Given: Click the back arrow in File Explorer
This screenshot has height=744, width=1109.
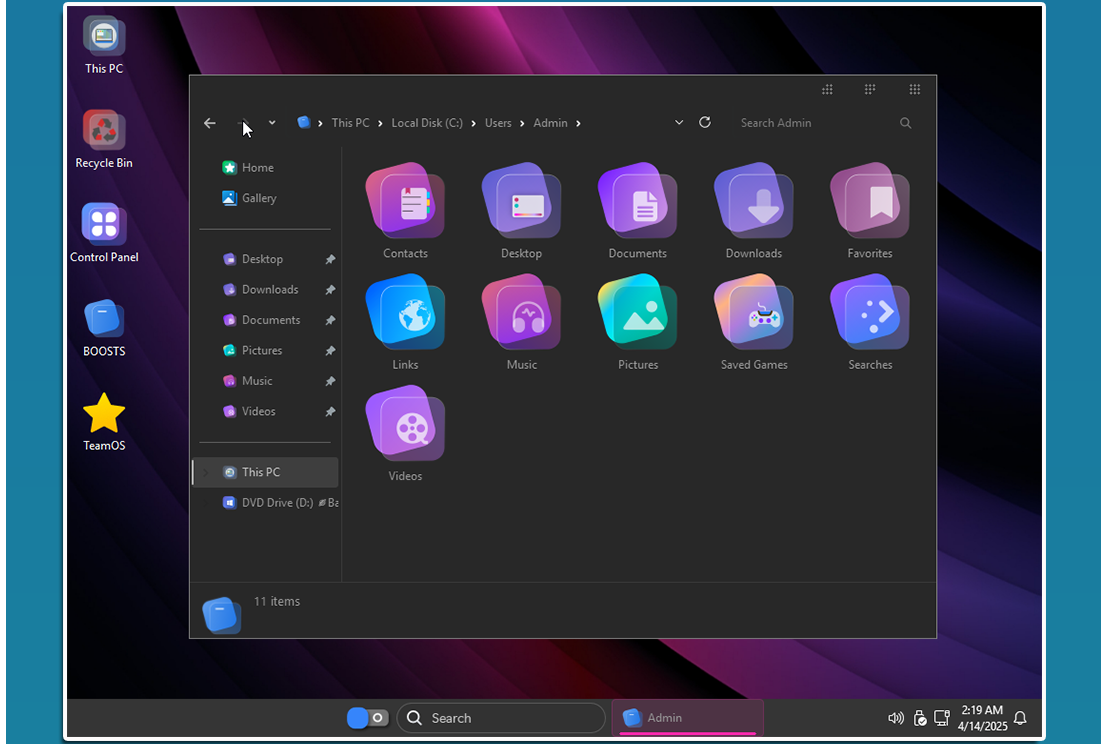Looking at the screenshot, I should (x=210, y=123).
